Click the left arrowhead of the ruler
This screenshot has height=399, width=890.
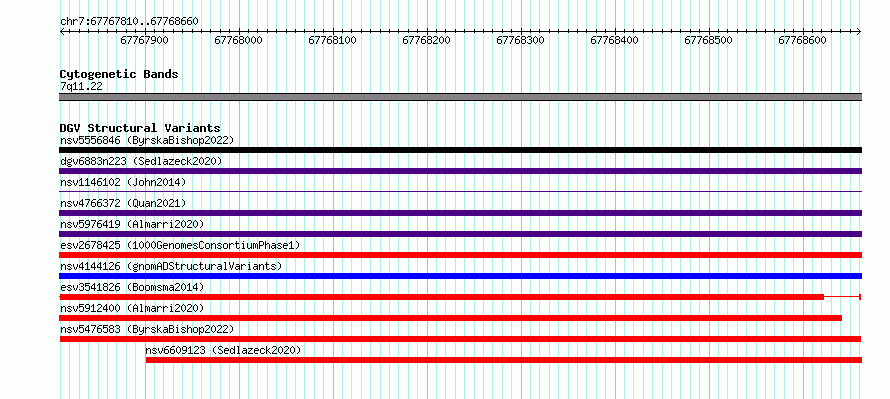click(62, 32)
